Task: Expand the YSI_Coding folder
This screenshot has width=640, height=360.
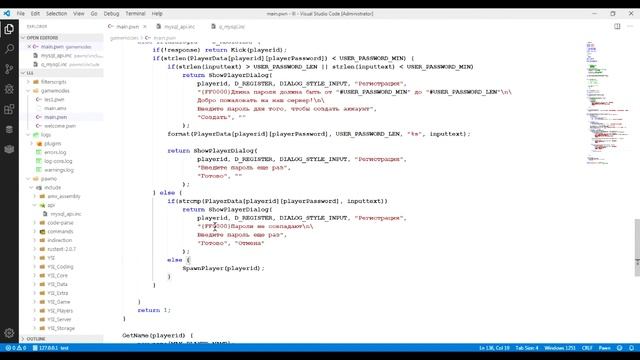Action: pos(61,267)
